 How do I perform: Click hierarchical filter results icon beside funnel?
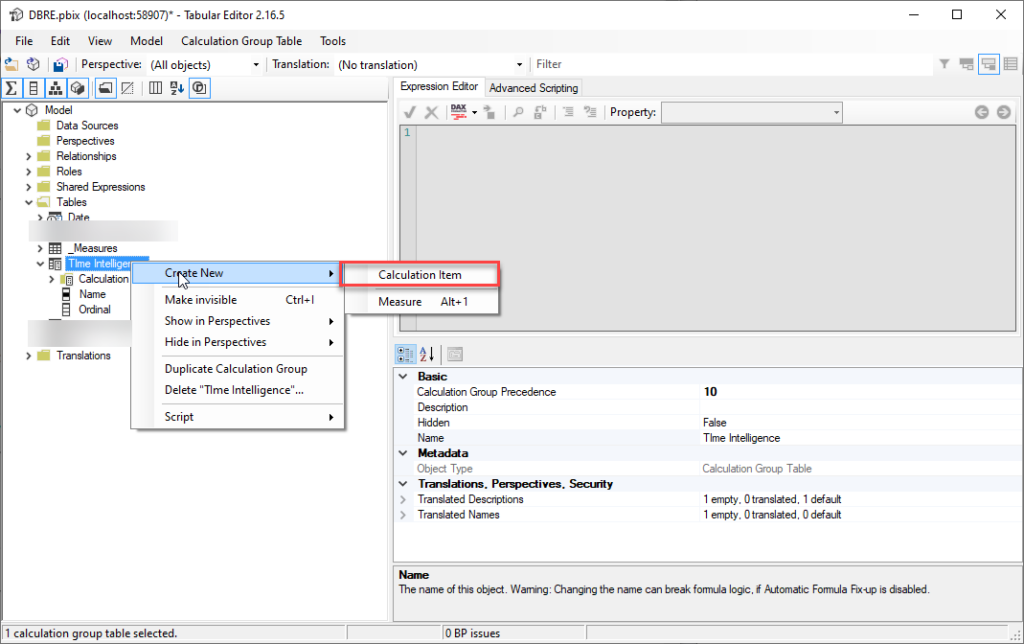pyautogui.click(x=967, y=64)
